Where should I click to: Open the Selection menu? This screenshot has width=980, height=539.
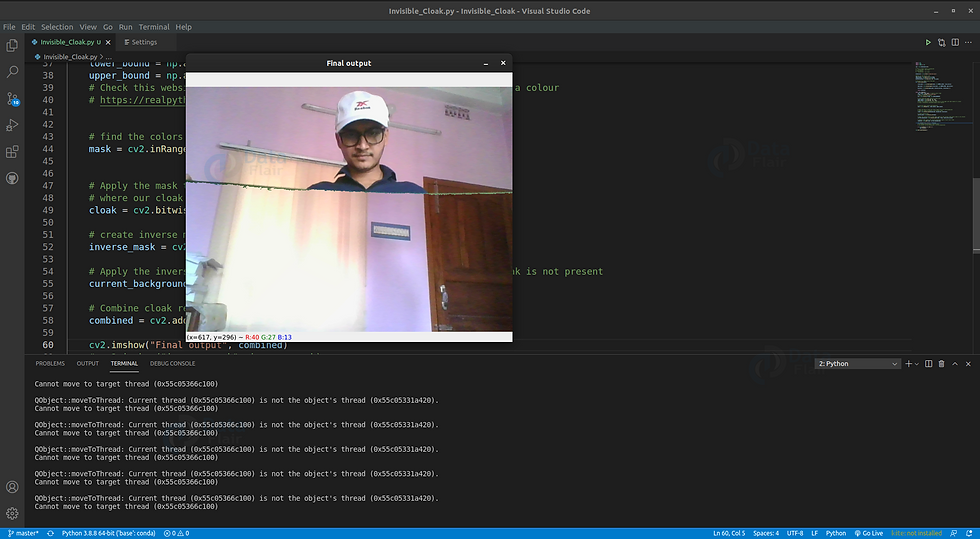click(x=57, y=27)
